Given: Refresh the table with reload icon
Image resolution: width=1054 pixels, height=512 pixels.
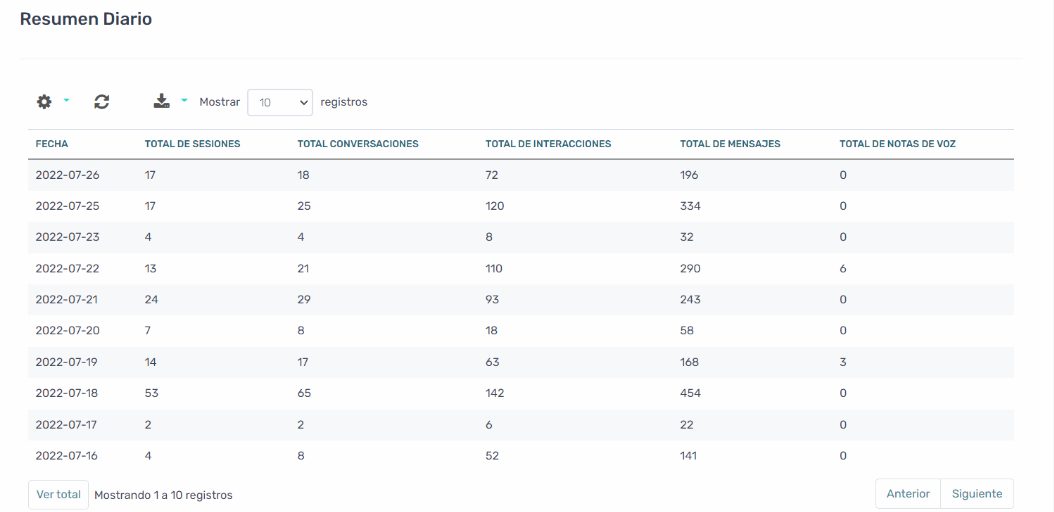Looking at the screenshot, I should (x=102, y=102).
